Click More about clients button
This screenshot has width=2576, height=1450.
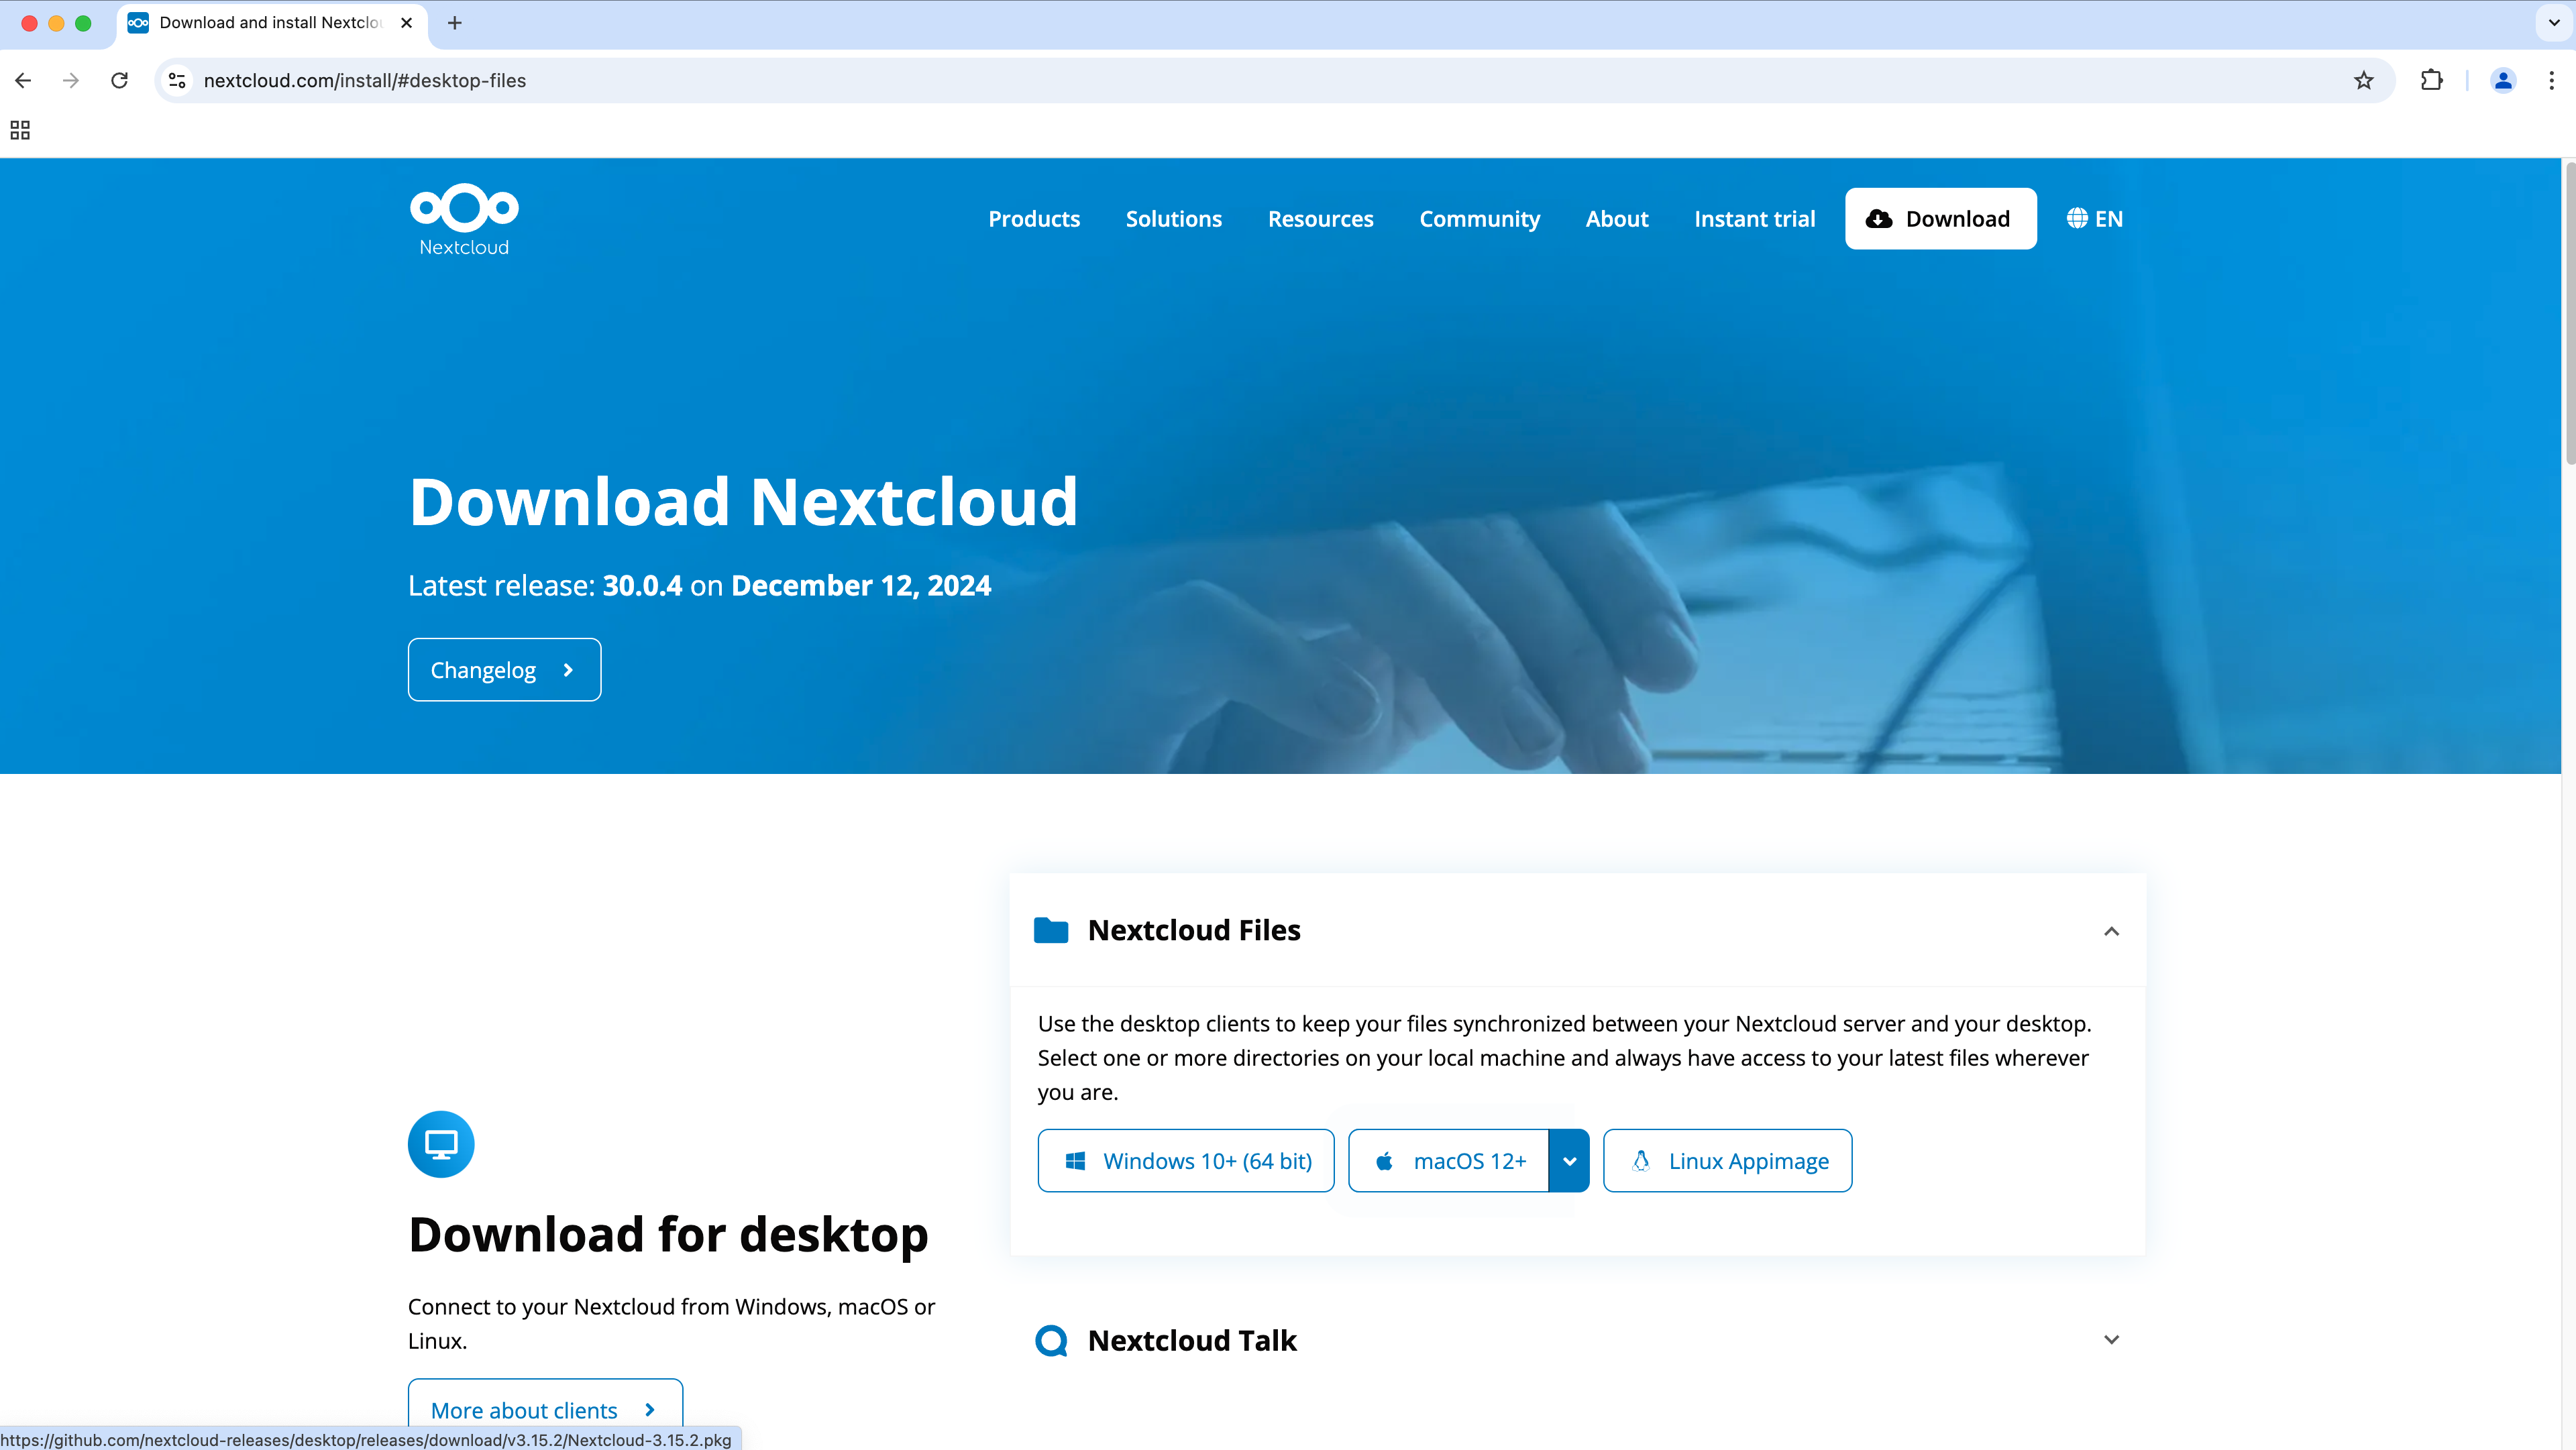pos(545,1410)
